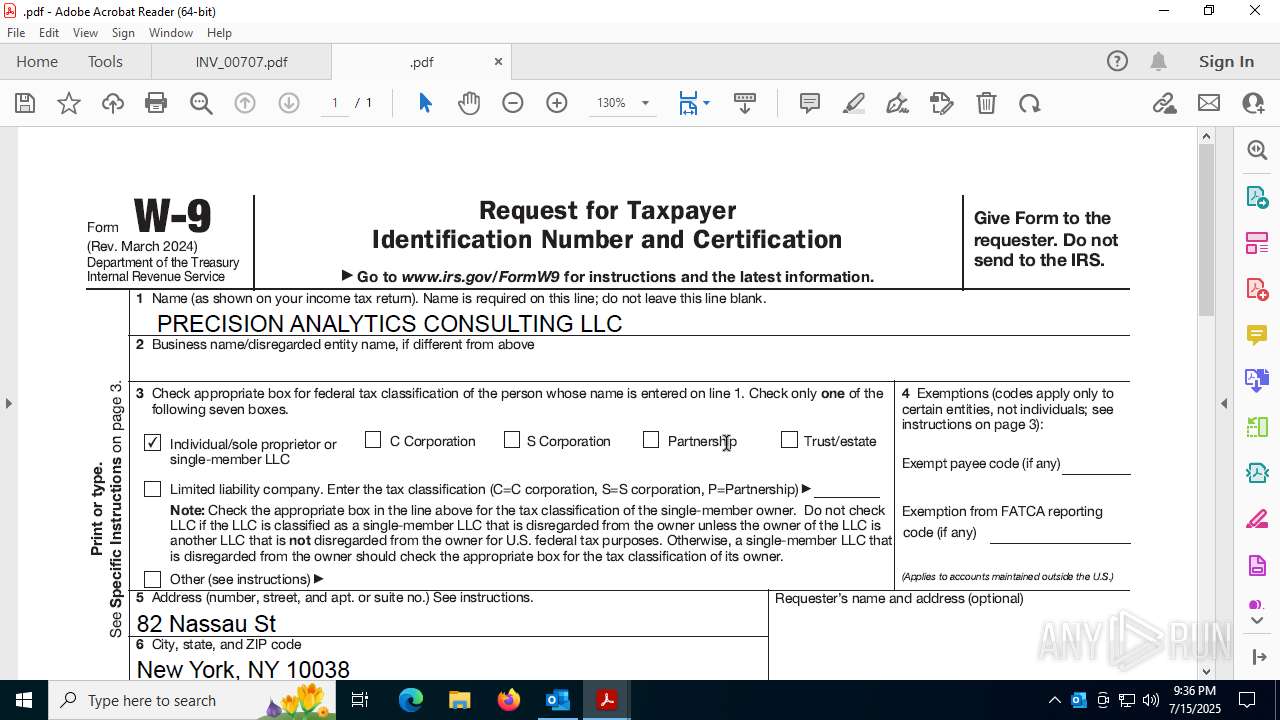Viewport: 1280px width, 720px height.
Task: Collapse the right tools pane
Action: (x=1224, y=403)
